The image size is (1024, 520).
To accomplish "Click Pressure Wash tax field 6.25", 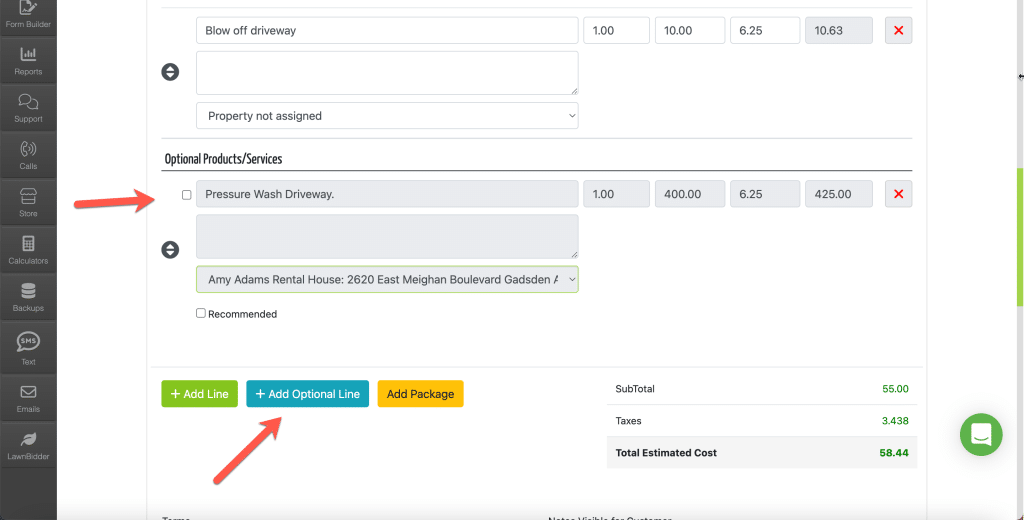I will [x=765, y=194].
